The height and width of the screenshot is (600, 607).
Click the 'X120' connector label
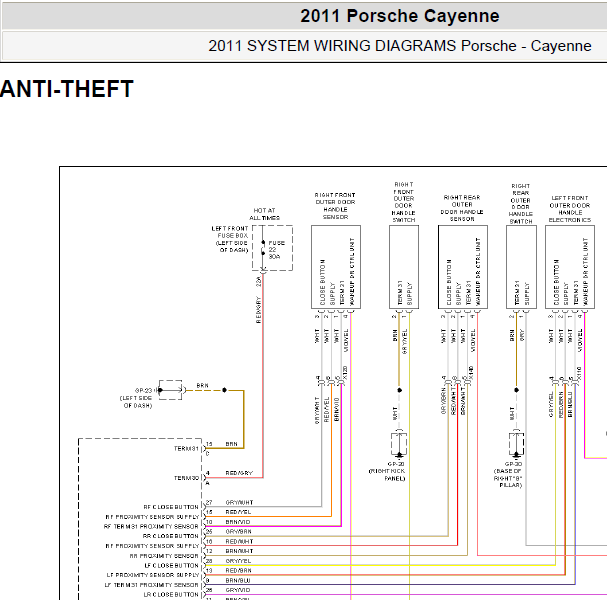pos(345,372)
